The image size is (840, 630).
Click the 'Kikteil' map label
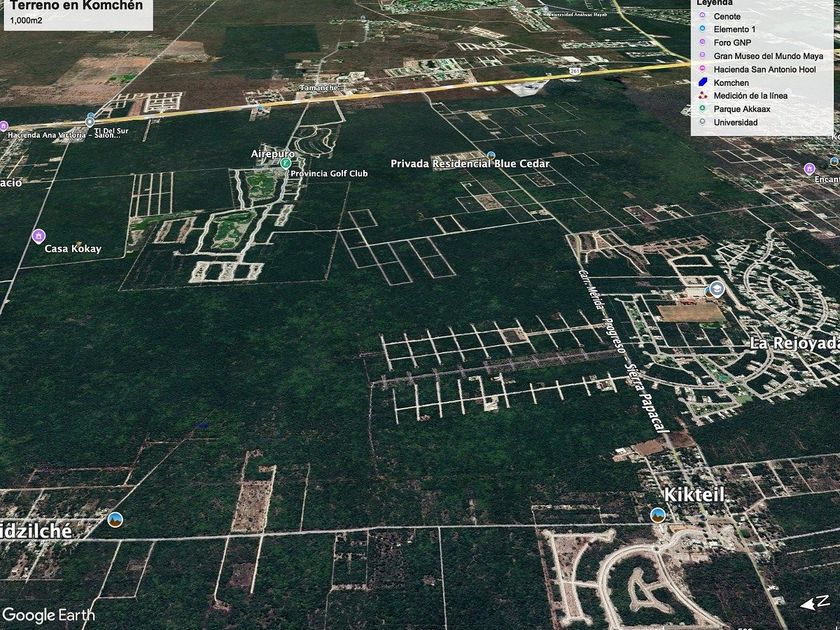[x=694, y=494]
